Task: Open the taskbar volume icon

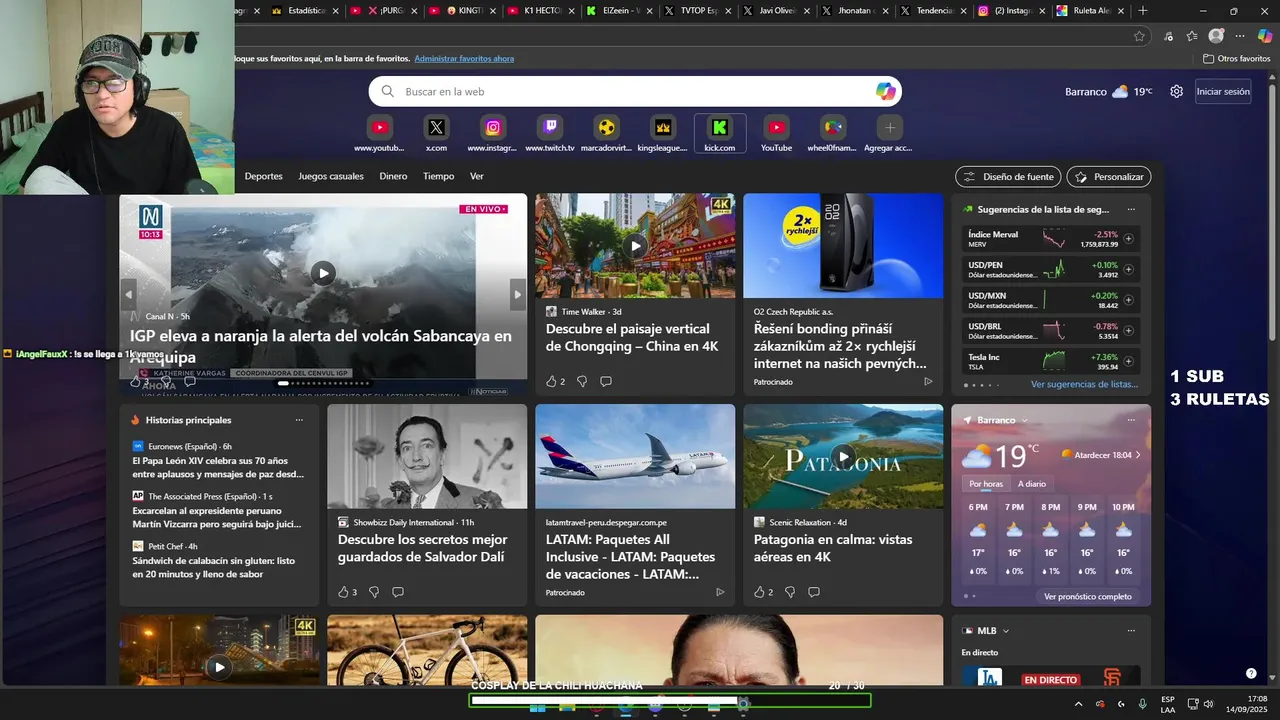Action: pyautogui.click(x=1208, y=704)
